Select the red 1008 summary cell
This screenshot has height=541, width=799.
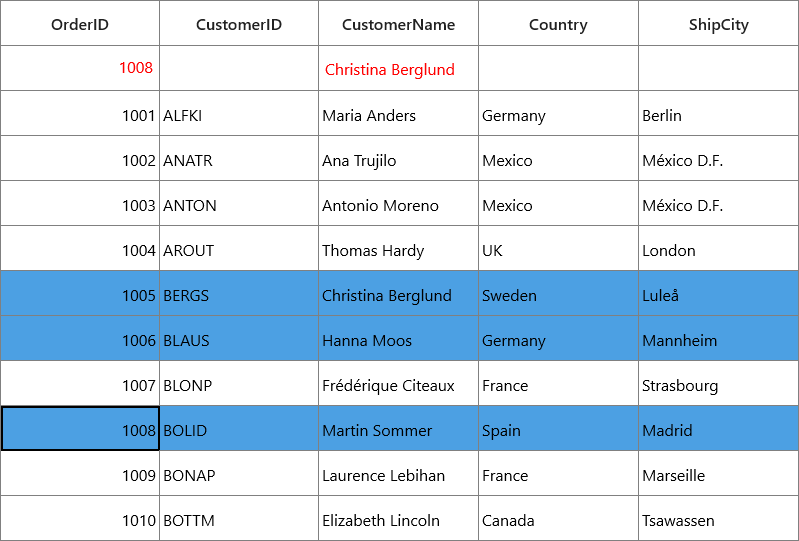pos(80,68)
